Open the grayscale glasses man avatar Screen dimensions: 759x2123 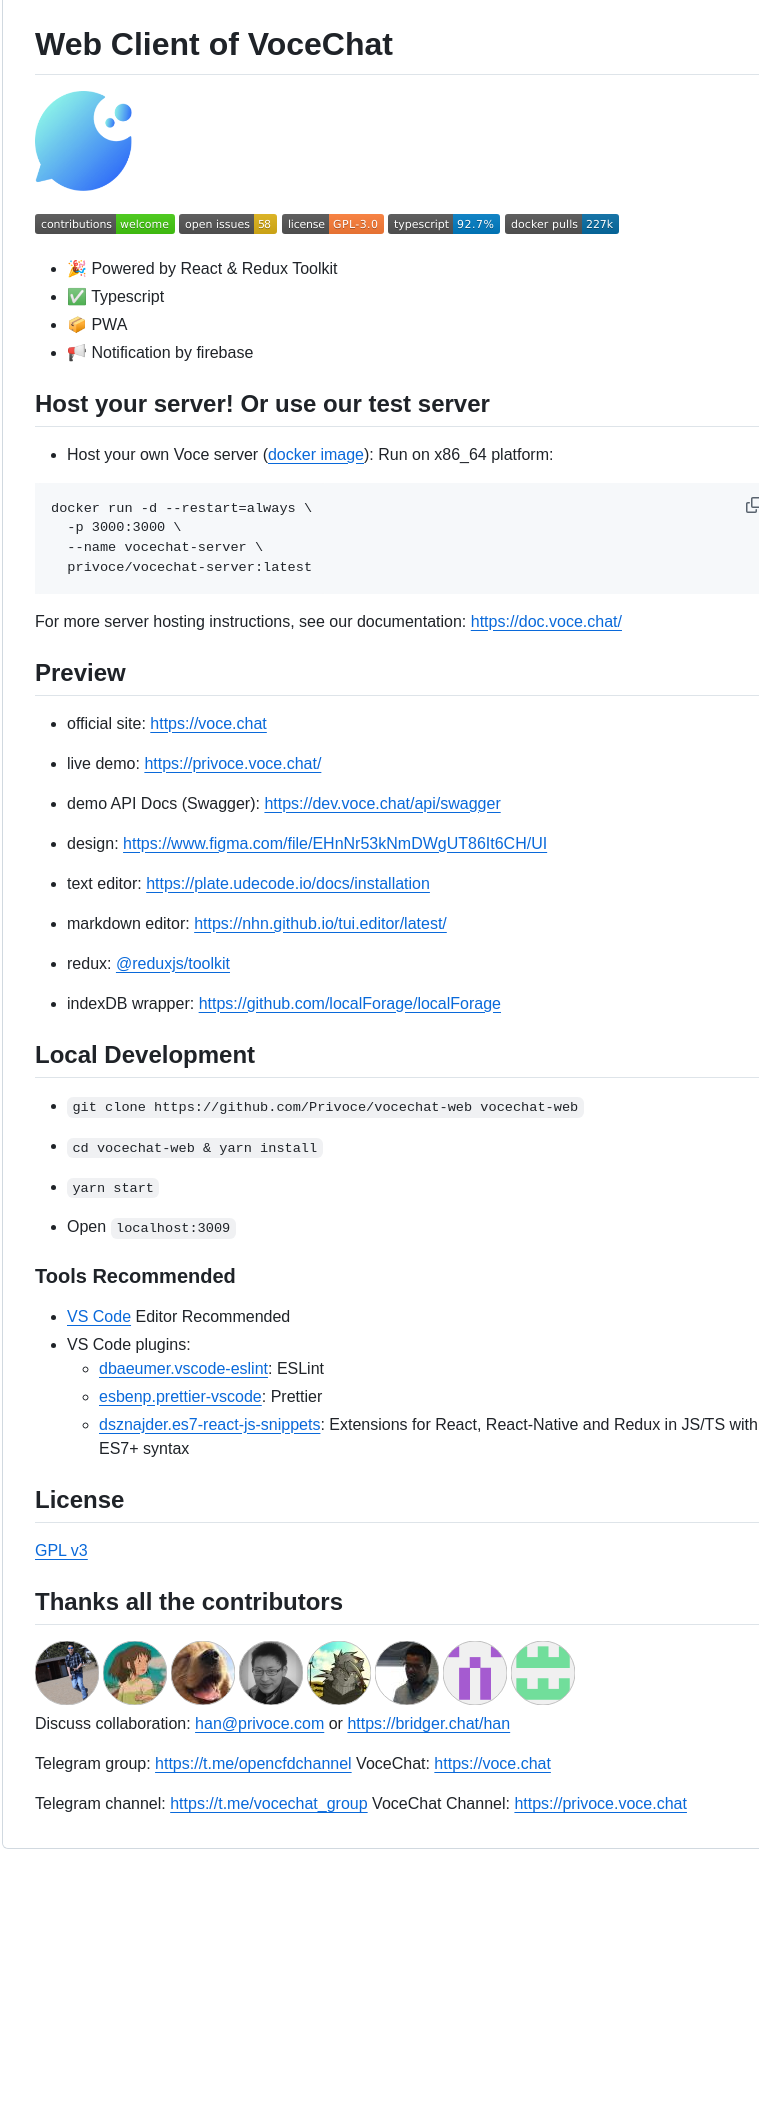click(271, 1673)
